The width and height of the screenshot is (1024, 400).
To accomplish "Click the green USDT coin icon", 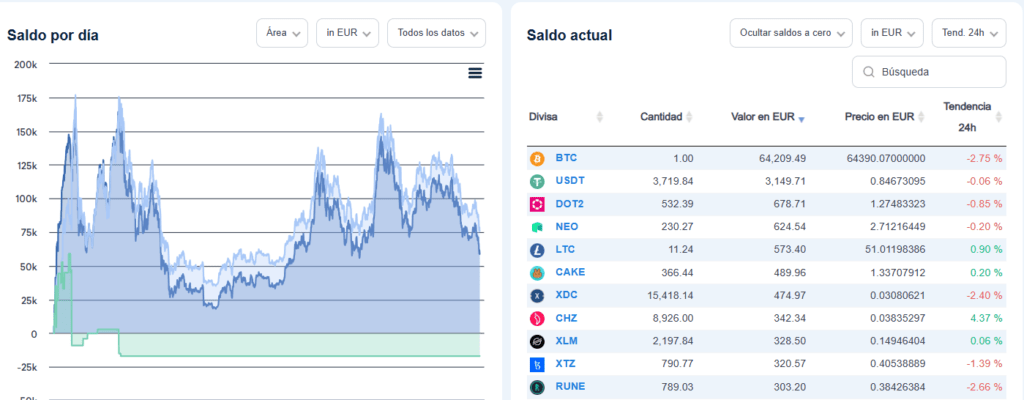I will (537, 182).
